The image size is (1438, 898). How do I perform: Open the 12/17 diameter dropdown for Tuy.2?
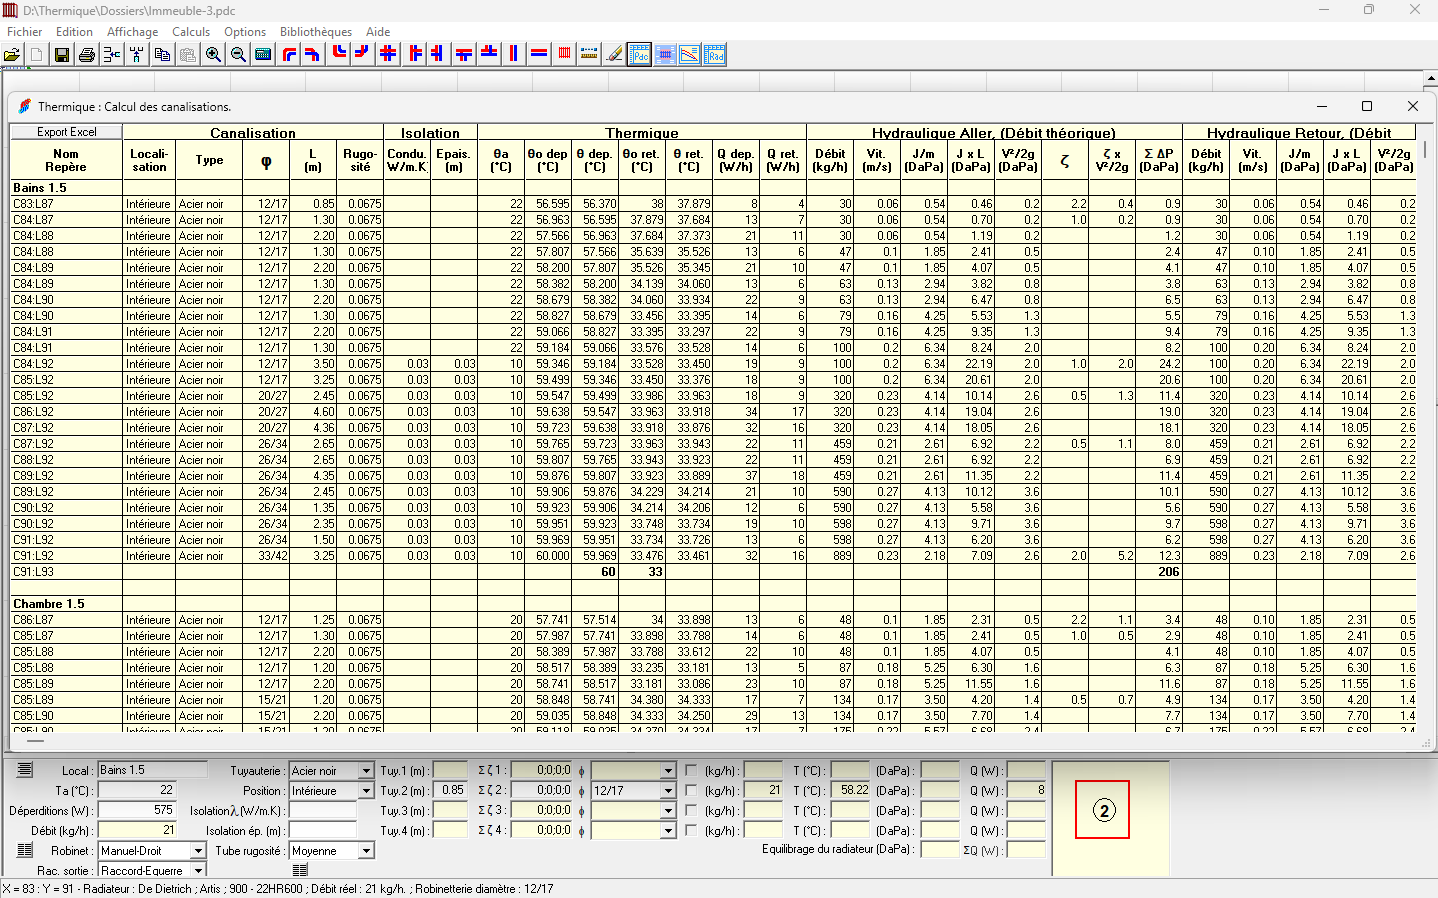click(668, 791)
